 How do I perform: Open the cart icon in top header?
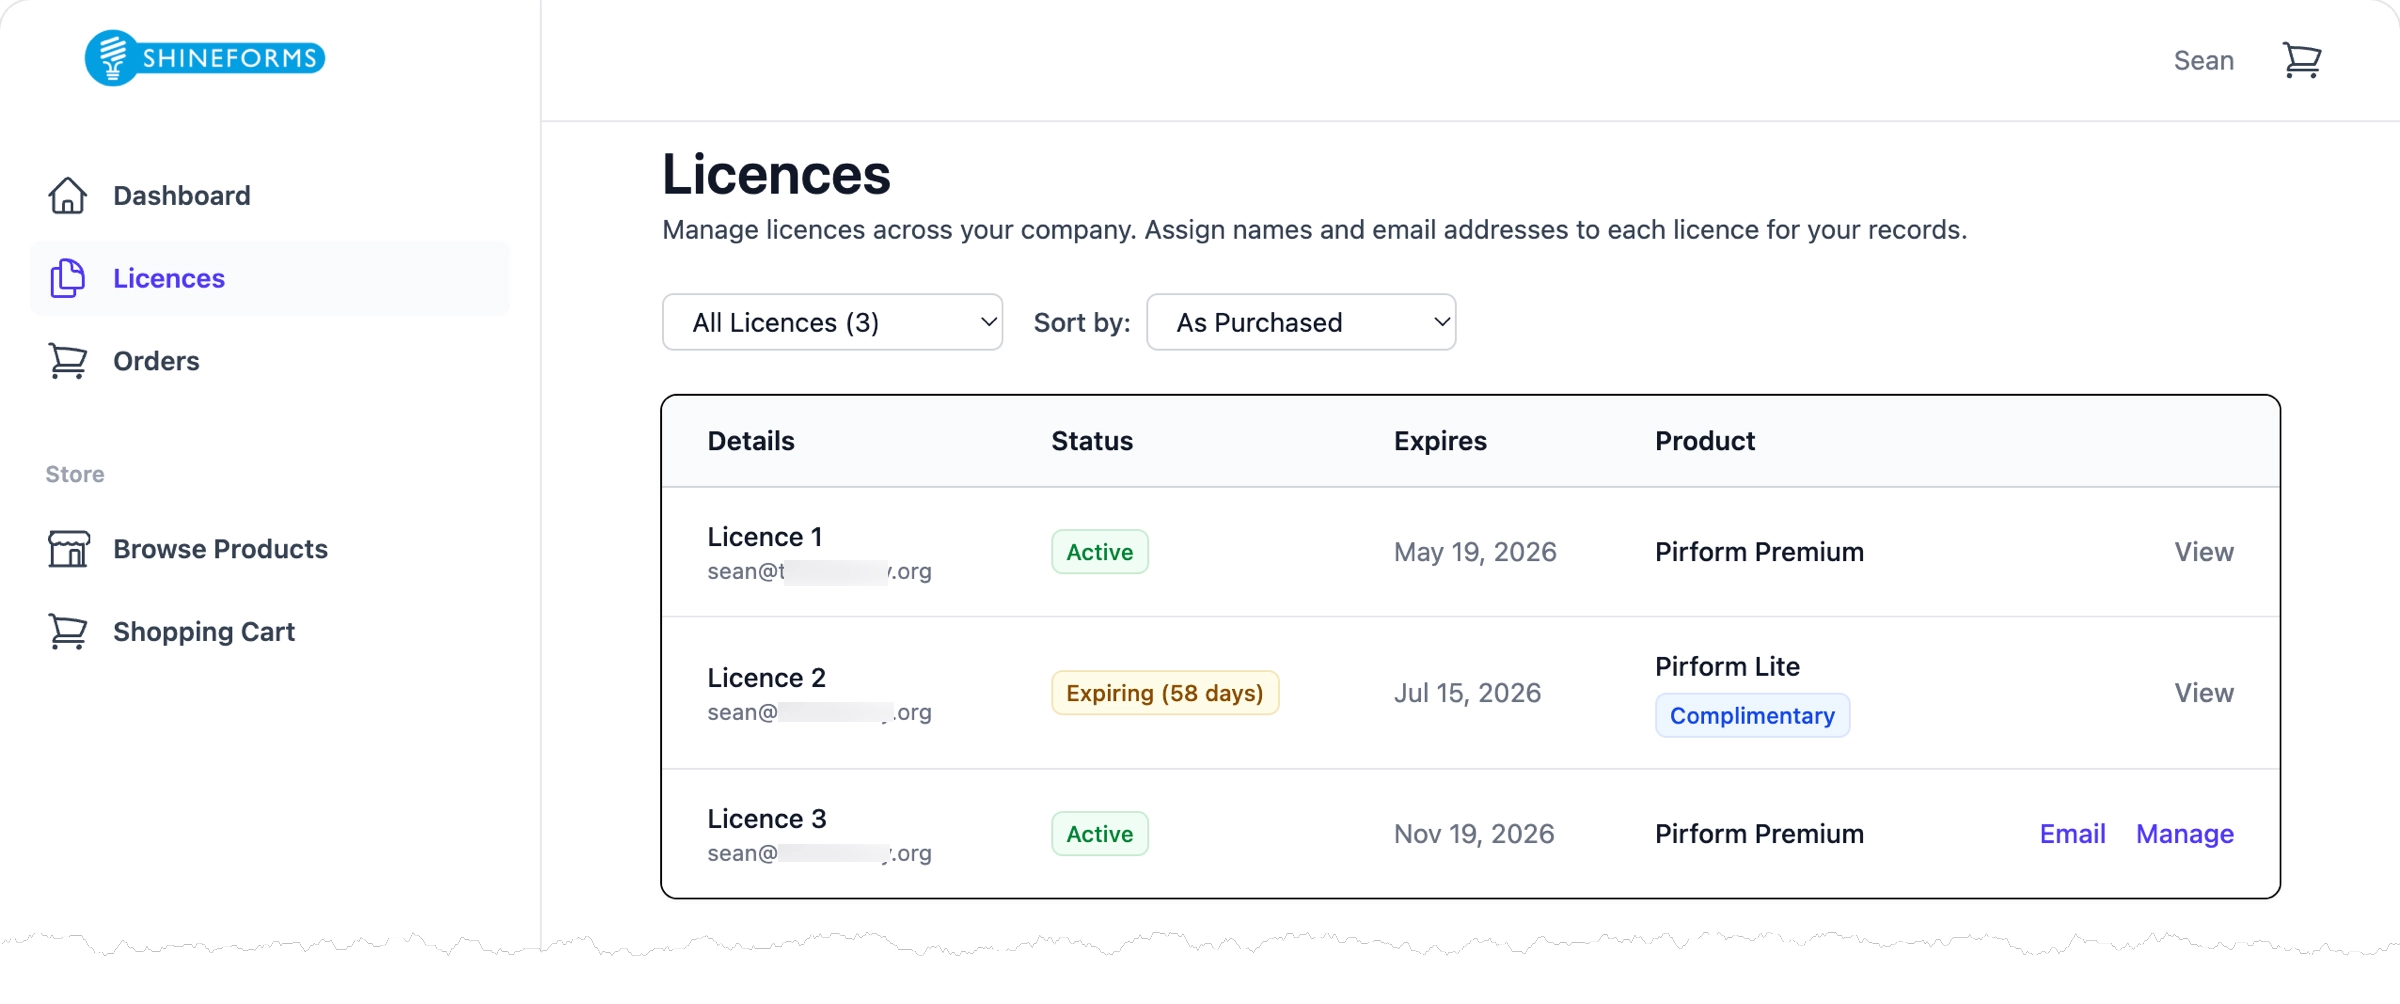[2302, 60]
